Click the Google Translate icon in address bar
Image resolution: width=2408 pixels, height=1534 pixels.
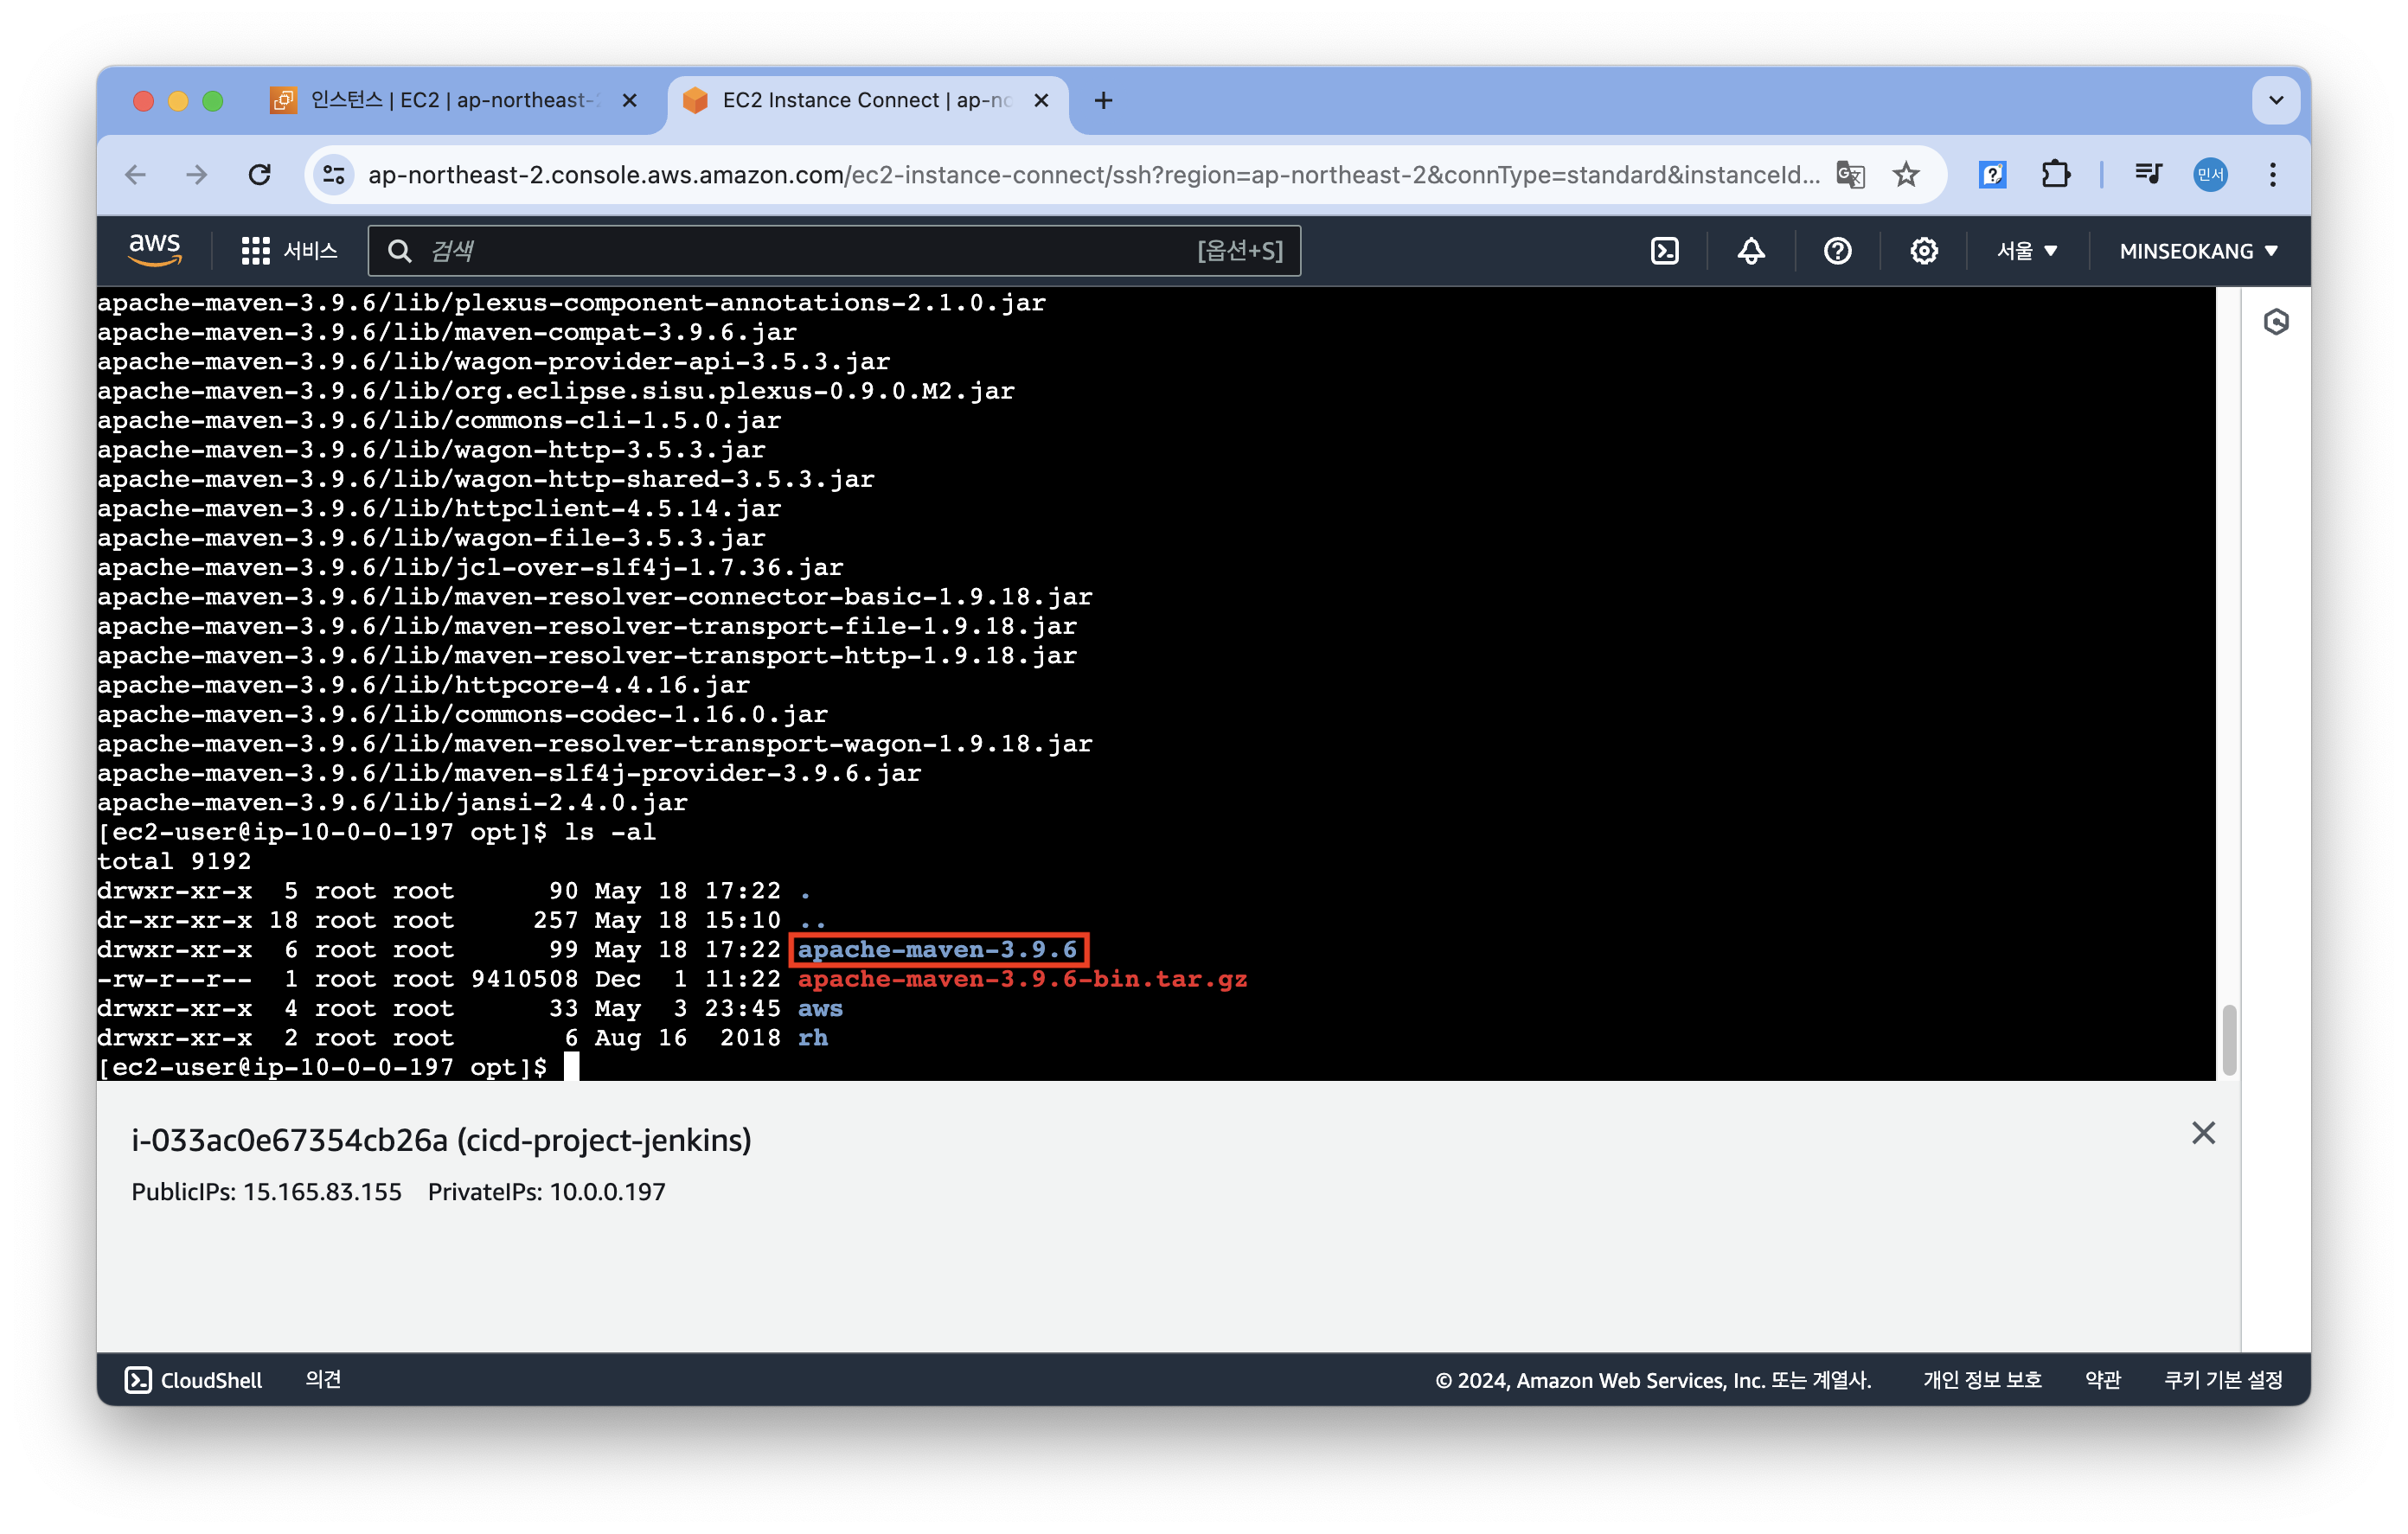point(1850,175)
